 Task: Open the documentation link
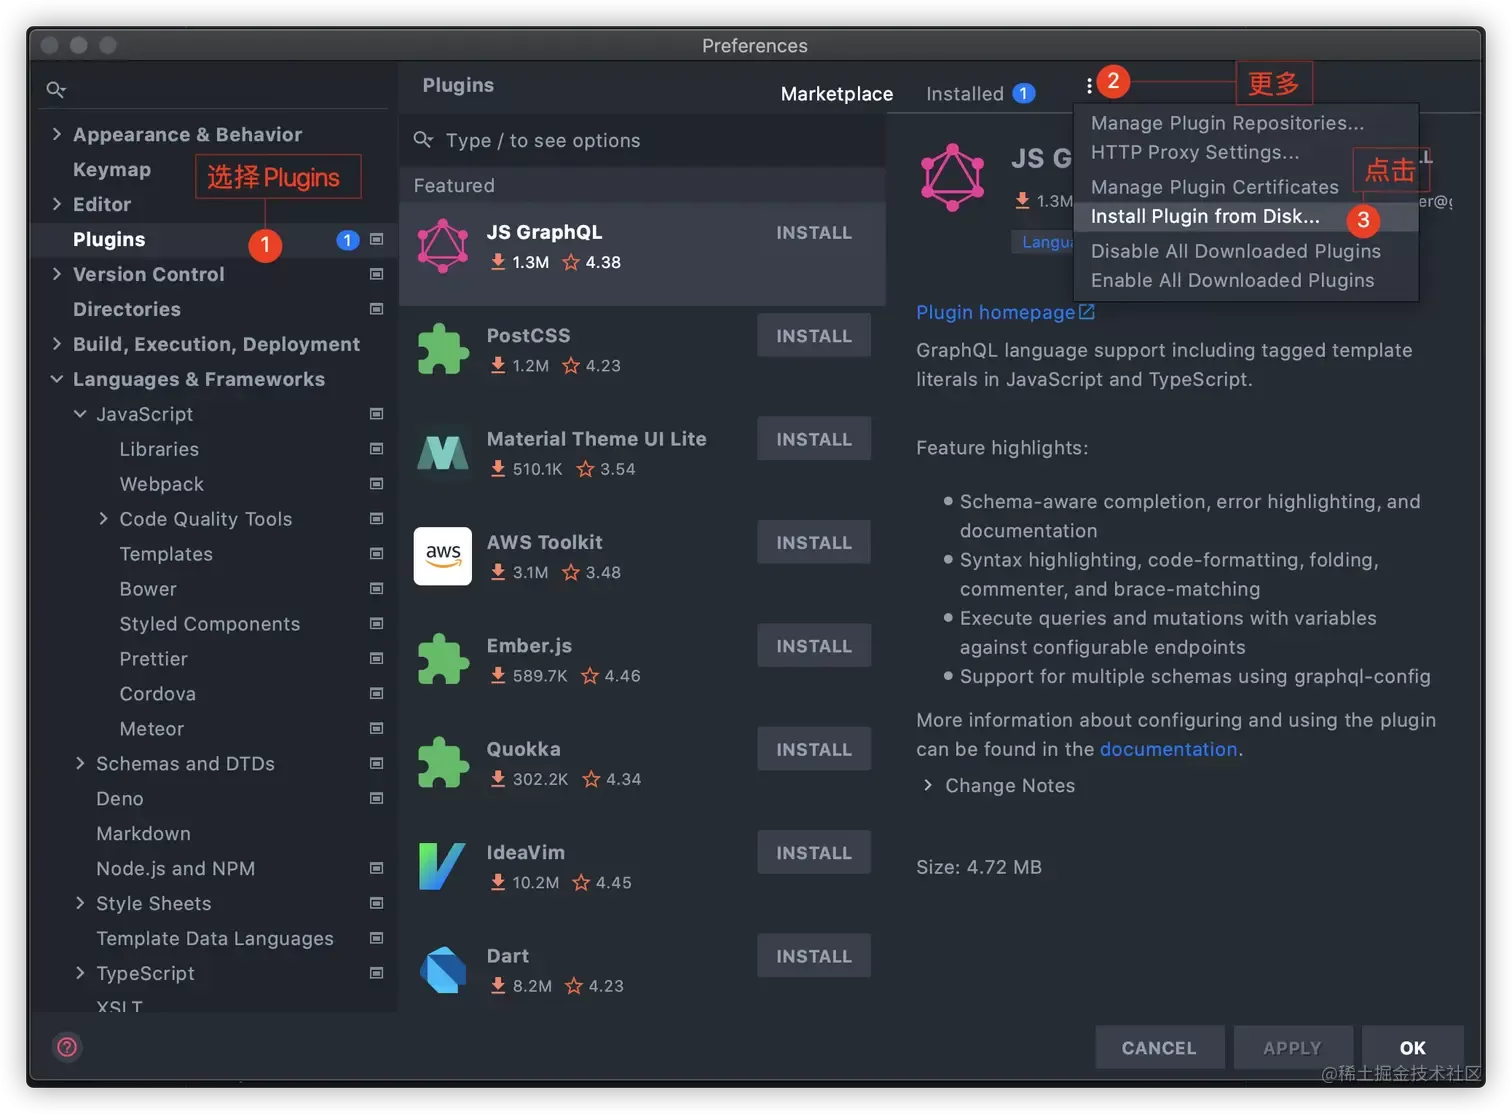[x=1168, y=749]
